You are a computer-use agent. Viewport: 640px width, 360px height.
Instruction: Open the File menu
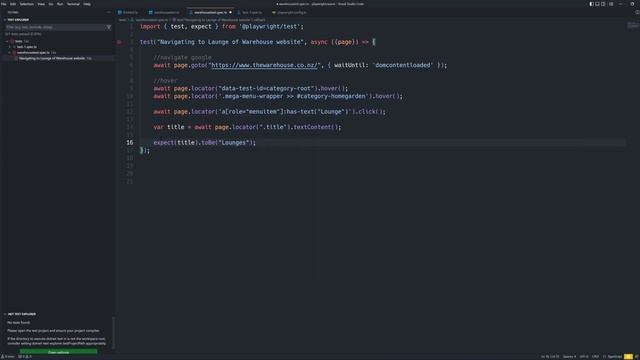click(4, 4)
